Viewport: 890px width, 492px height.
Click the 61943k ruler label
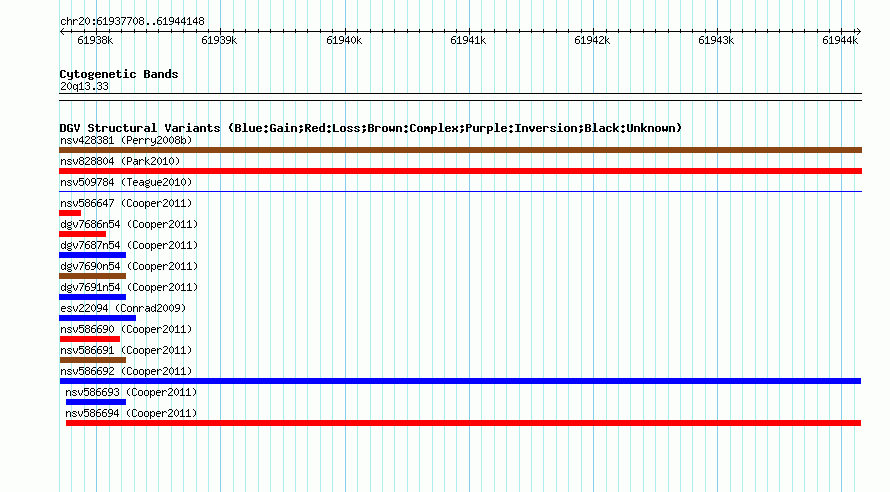coord(716,40)
